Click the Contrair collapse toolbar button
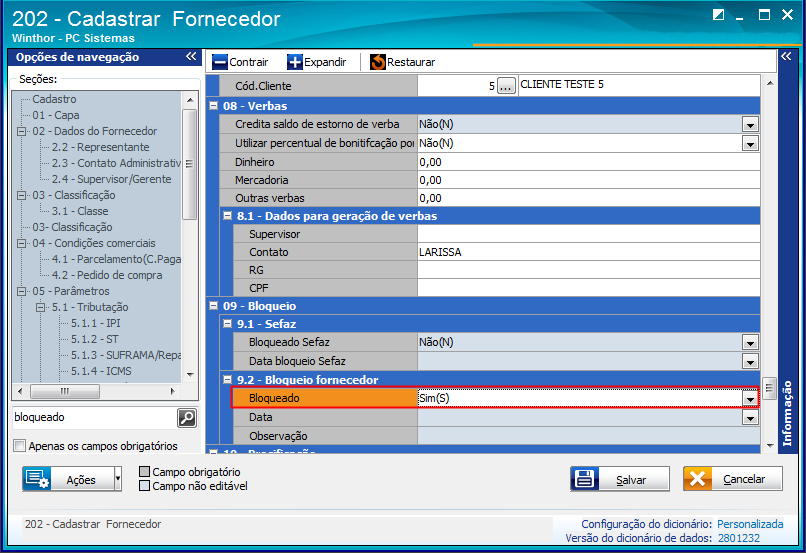Image resolution: width=806 pixels, height=553 pixels. pos(240,62)
